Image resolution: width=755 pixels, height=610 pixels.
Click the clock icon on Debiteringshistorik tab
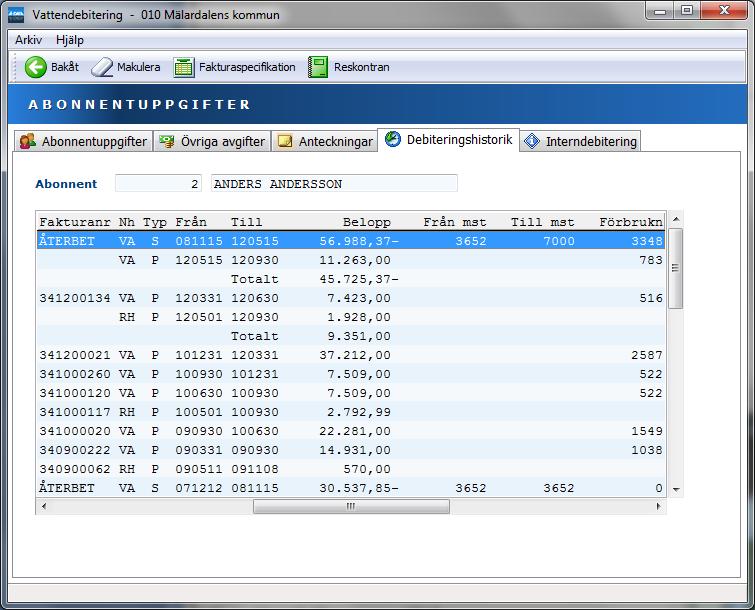pos(393,139)
